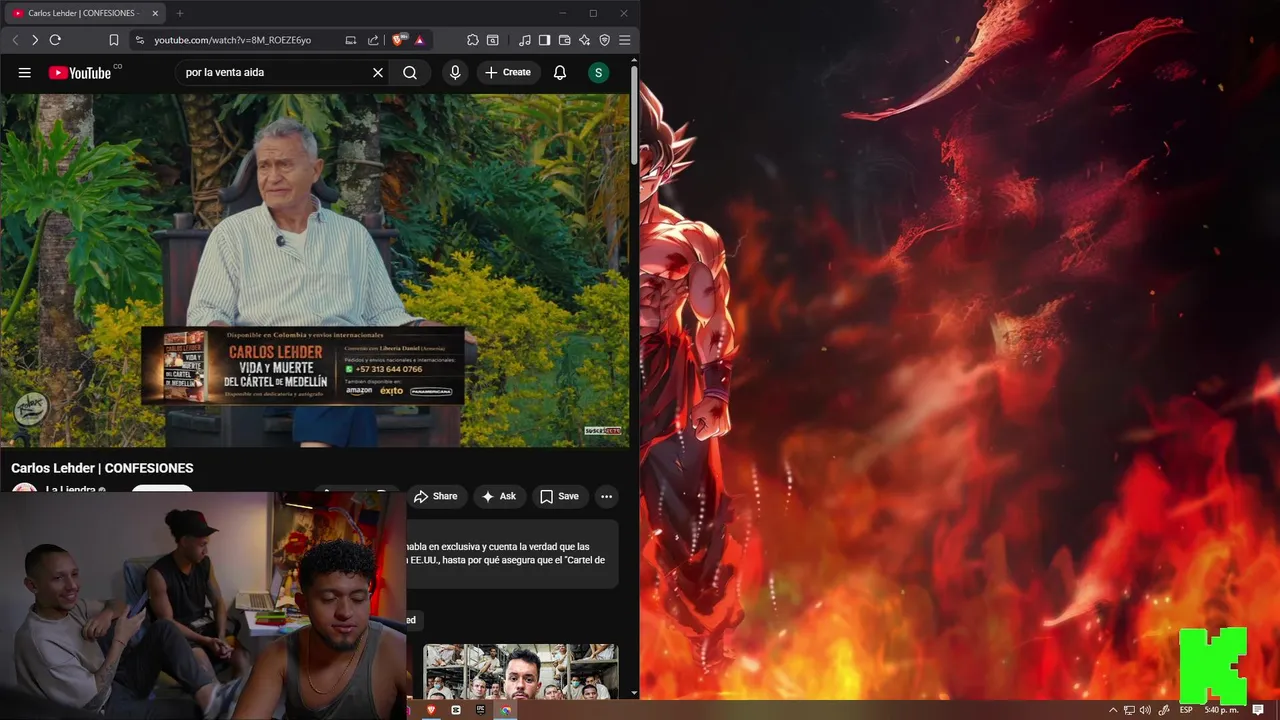This screenshot has height=720, width=1280.
Task: Run the search with the magnifier button
Action: coord(410,72)
